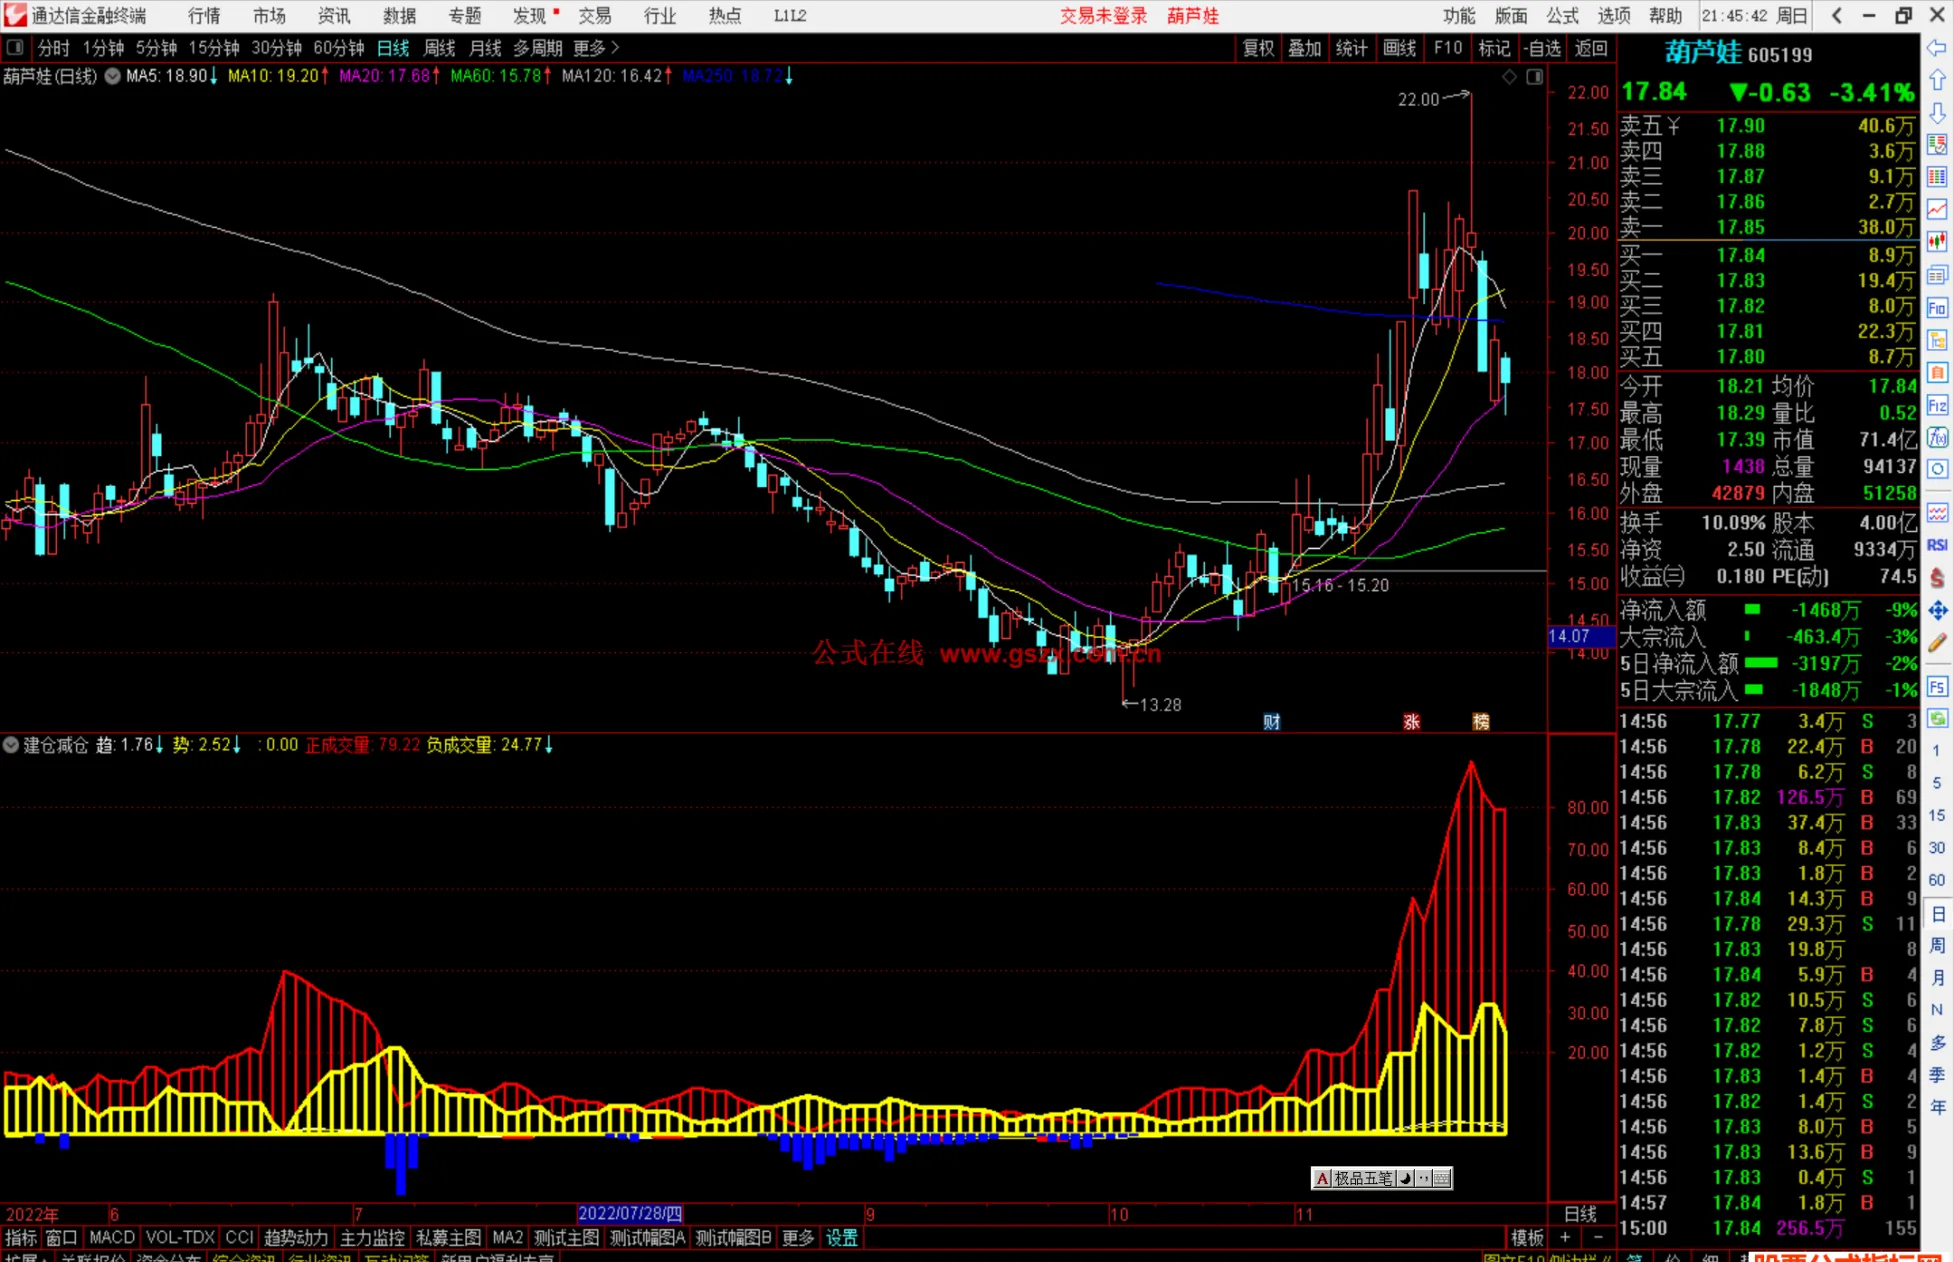Viewport: 1954px width, 1262px height.
Task: Open the candlestick chart icon in sidebar
Action: (1937, 242)
